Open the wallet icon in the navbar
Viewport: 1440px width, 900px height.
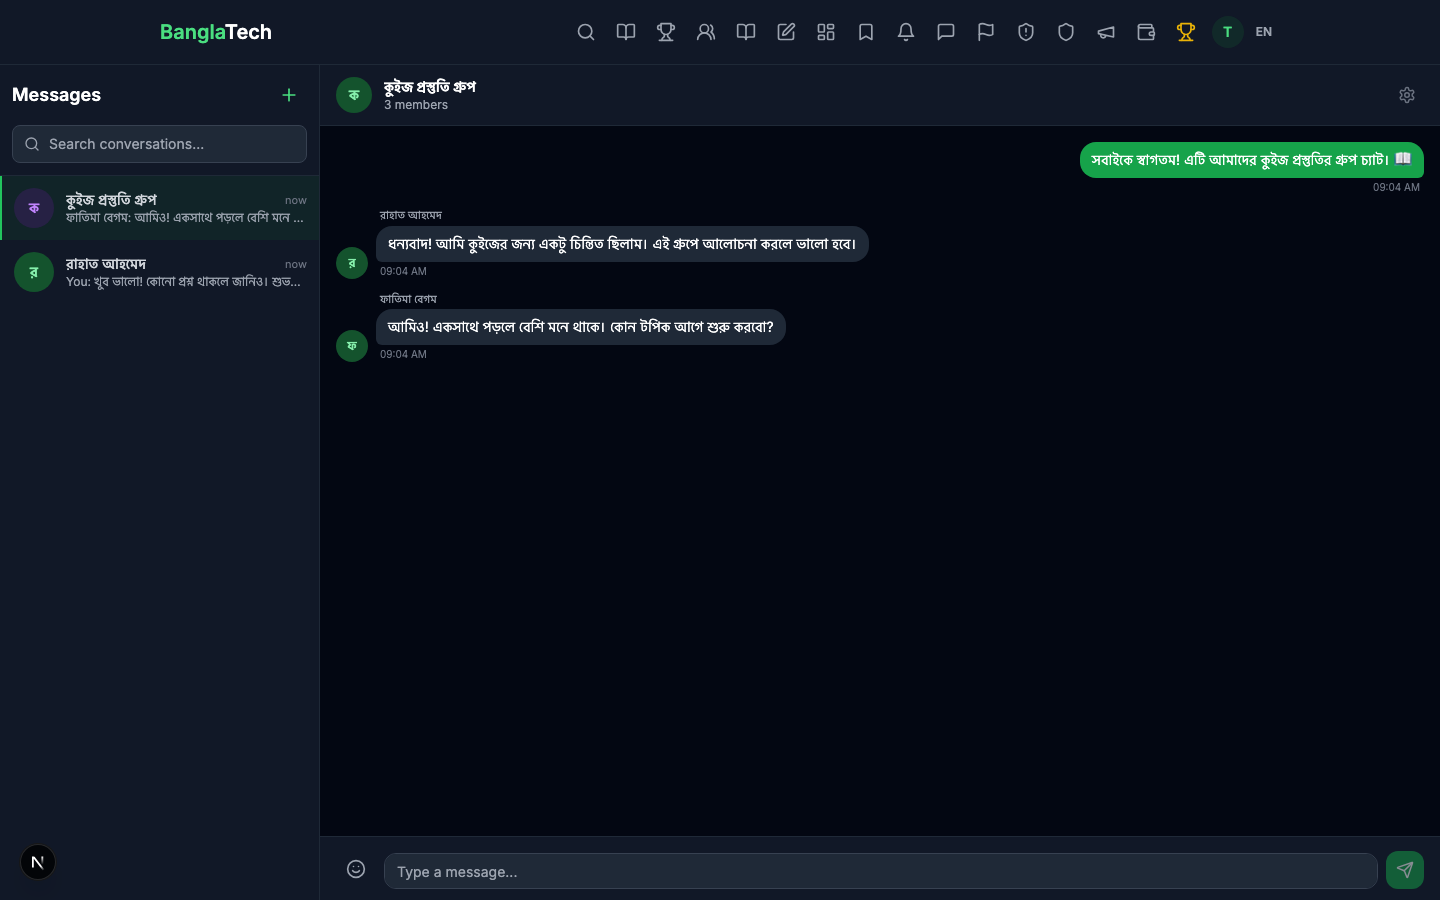(x=1146, y=32)
